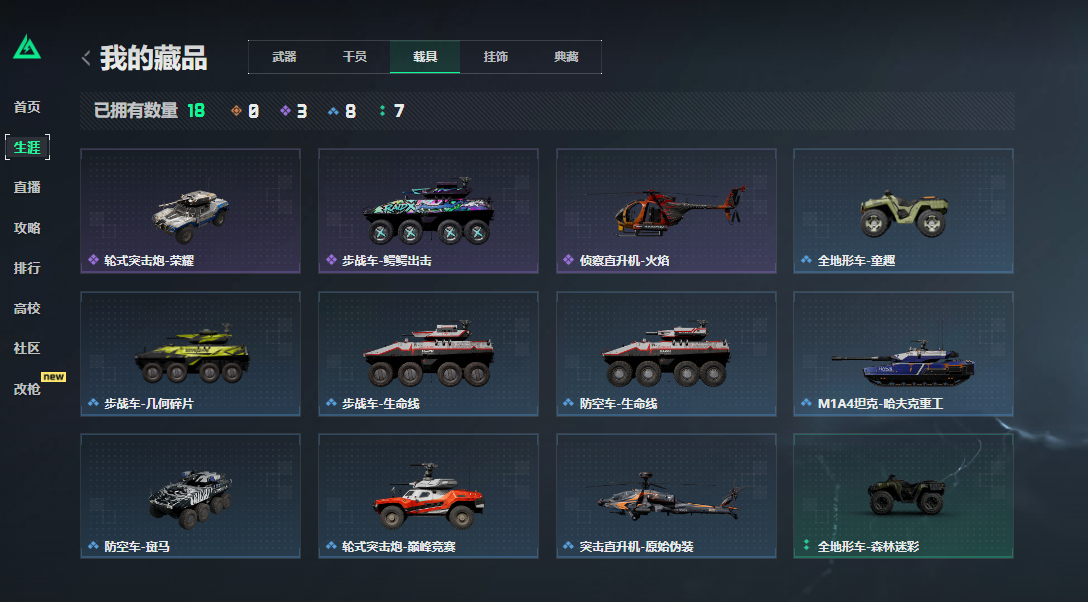
Task: Click the green triangle logo icon
Action: point(27,47)
